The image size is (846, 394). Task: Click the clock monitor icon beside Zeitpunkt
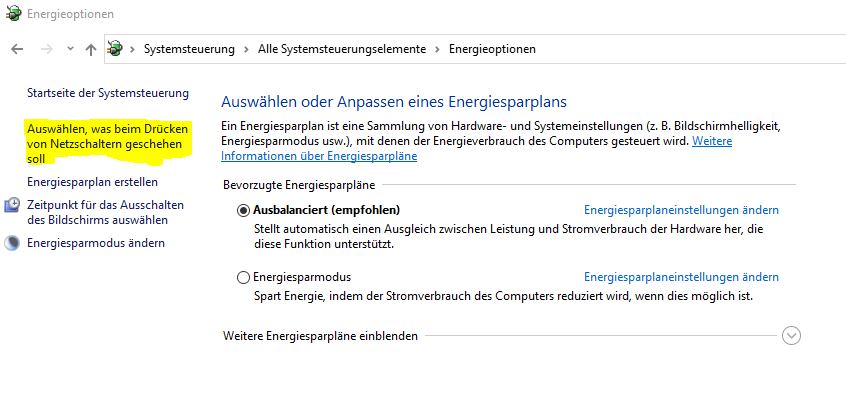(12, 205)
